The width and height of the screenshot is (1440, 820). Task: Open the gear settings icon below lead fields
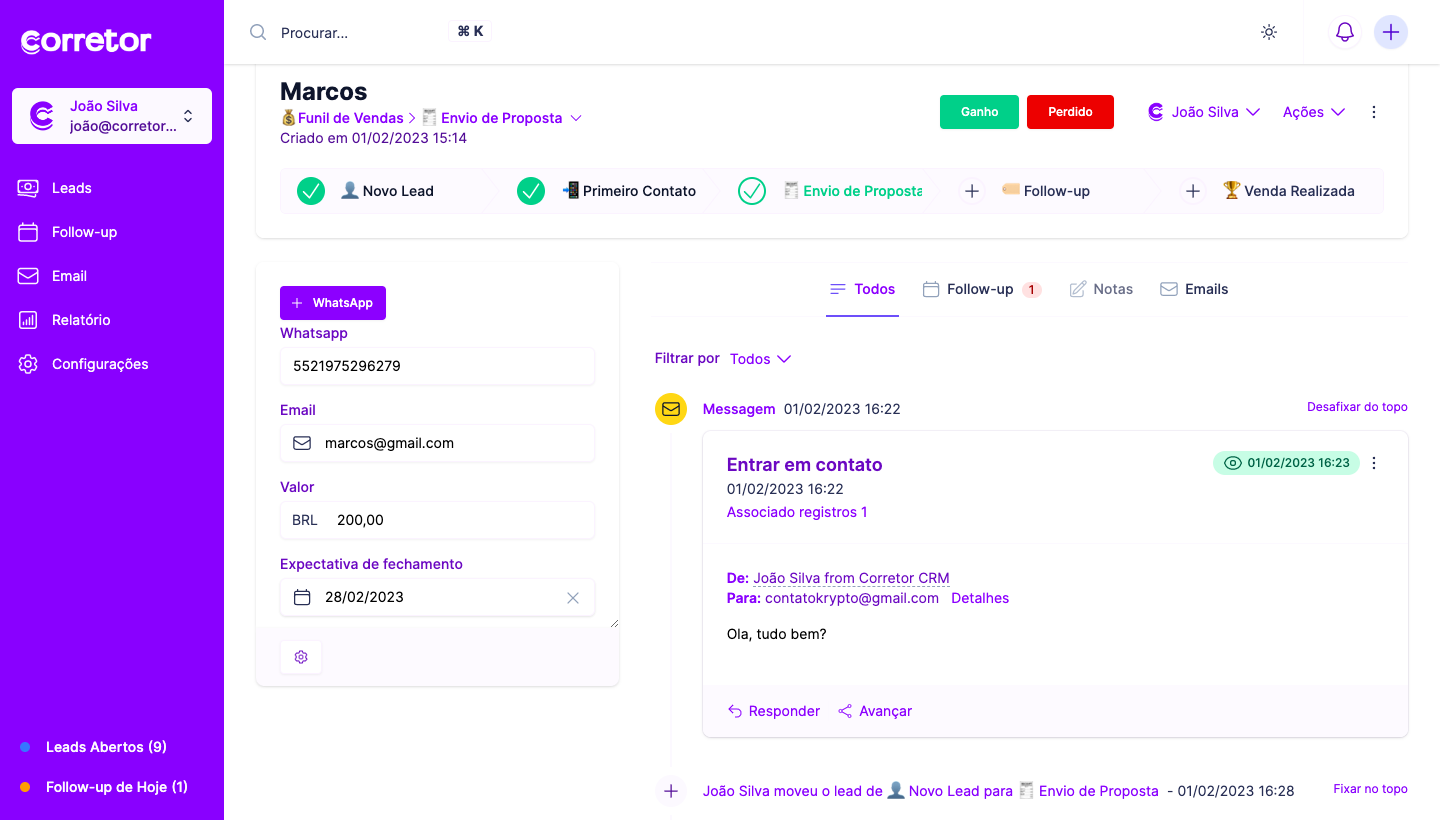(301, 657)
